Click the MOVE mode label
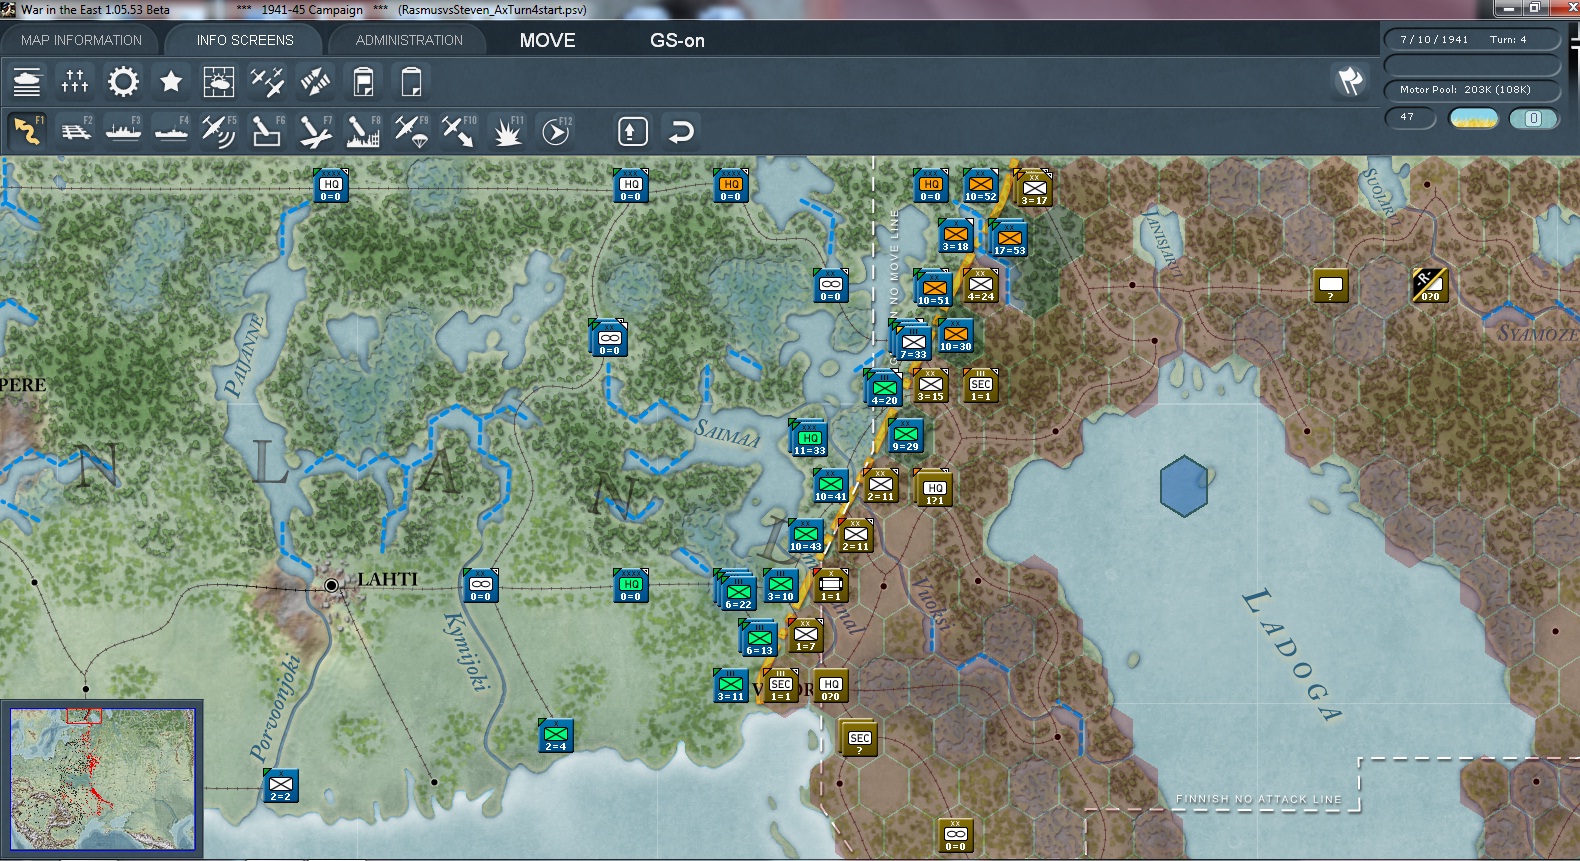The height and width of the screenshot is (861, 1580). tap(547, 40)
